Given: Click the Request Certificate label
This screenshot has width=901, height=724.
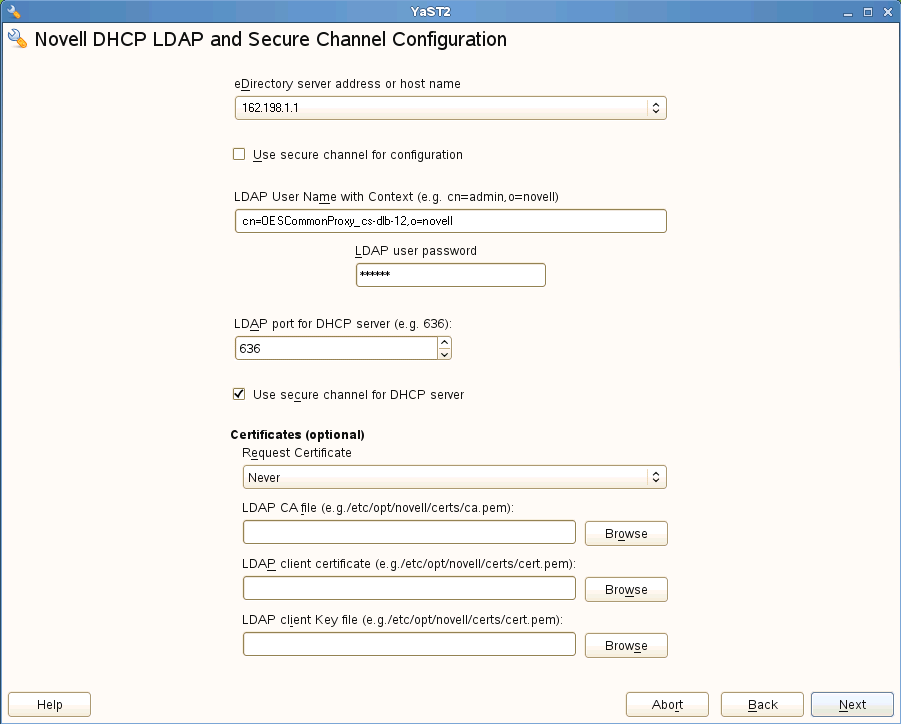Looking at the screenshot, I should (x=297, y=453).
